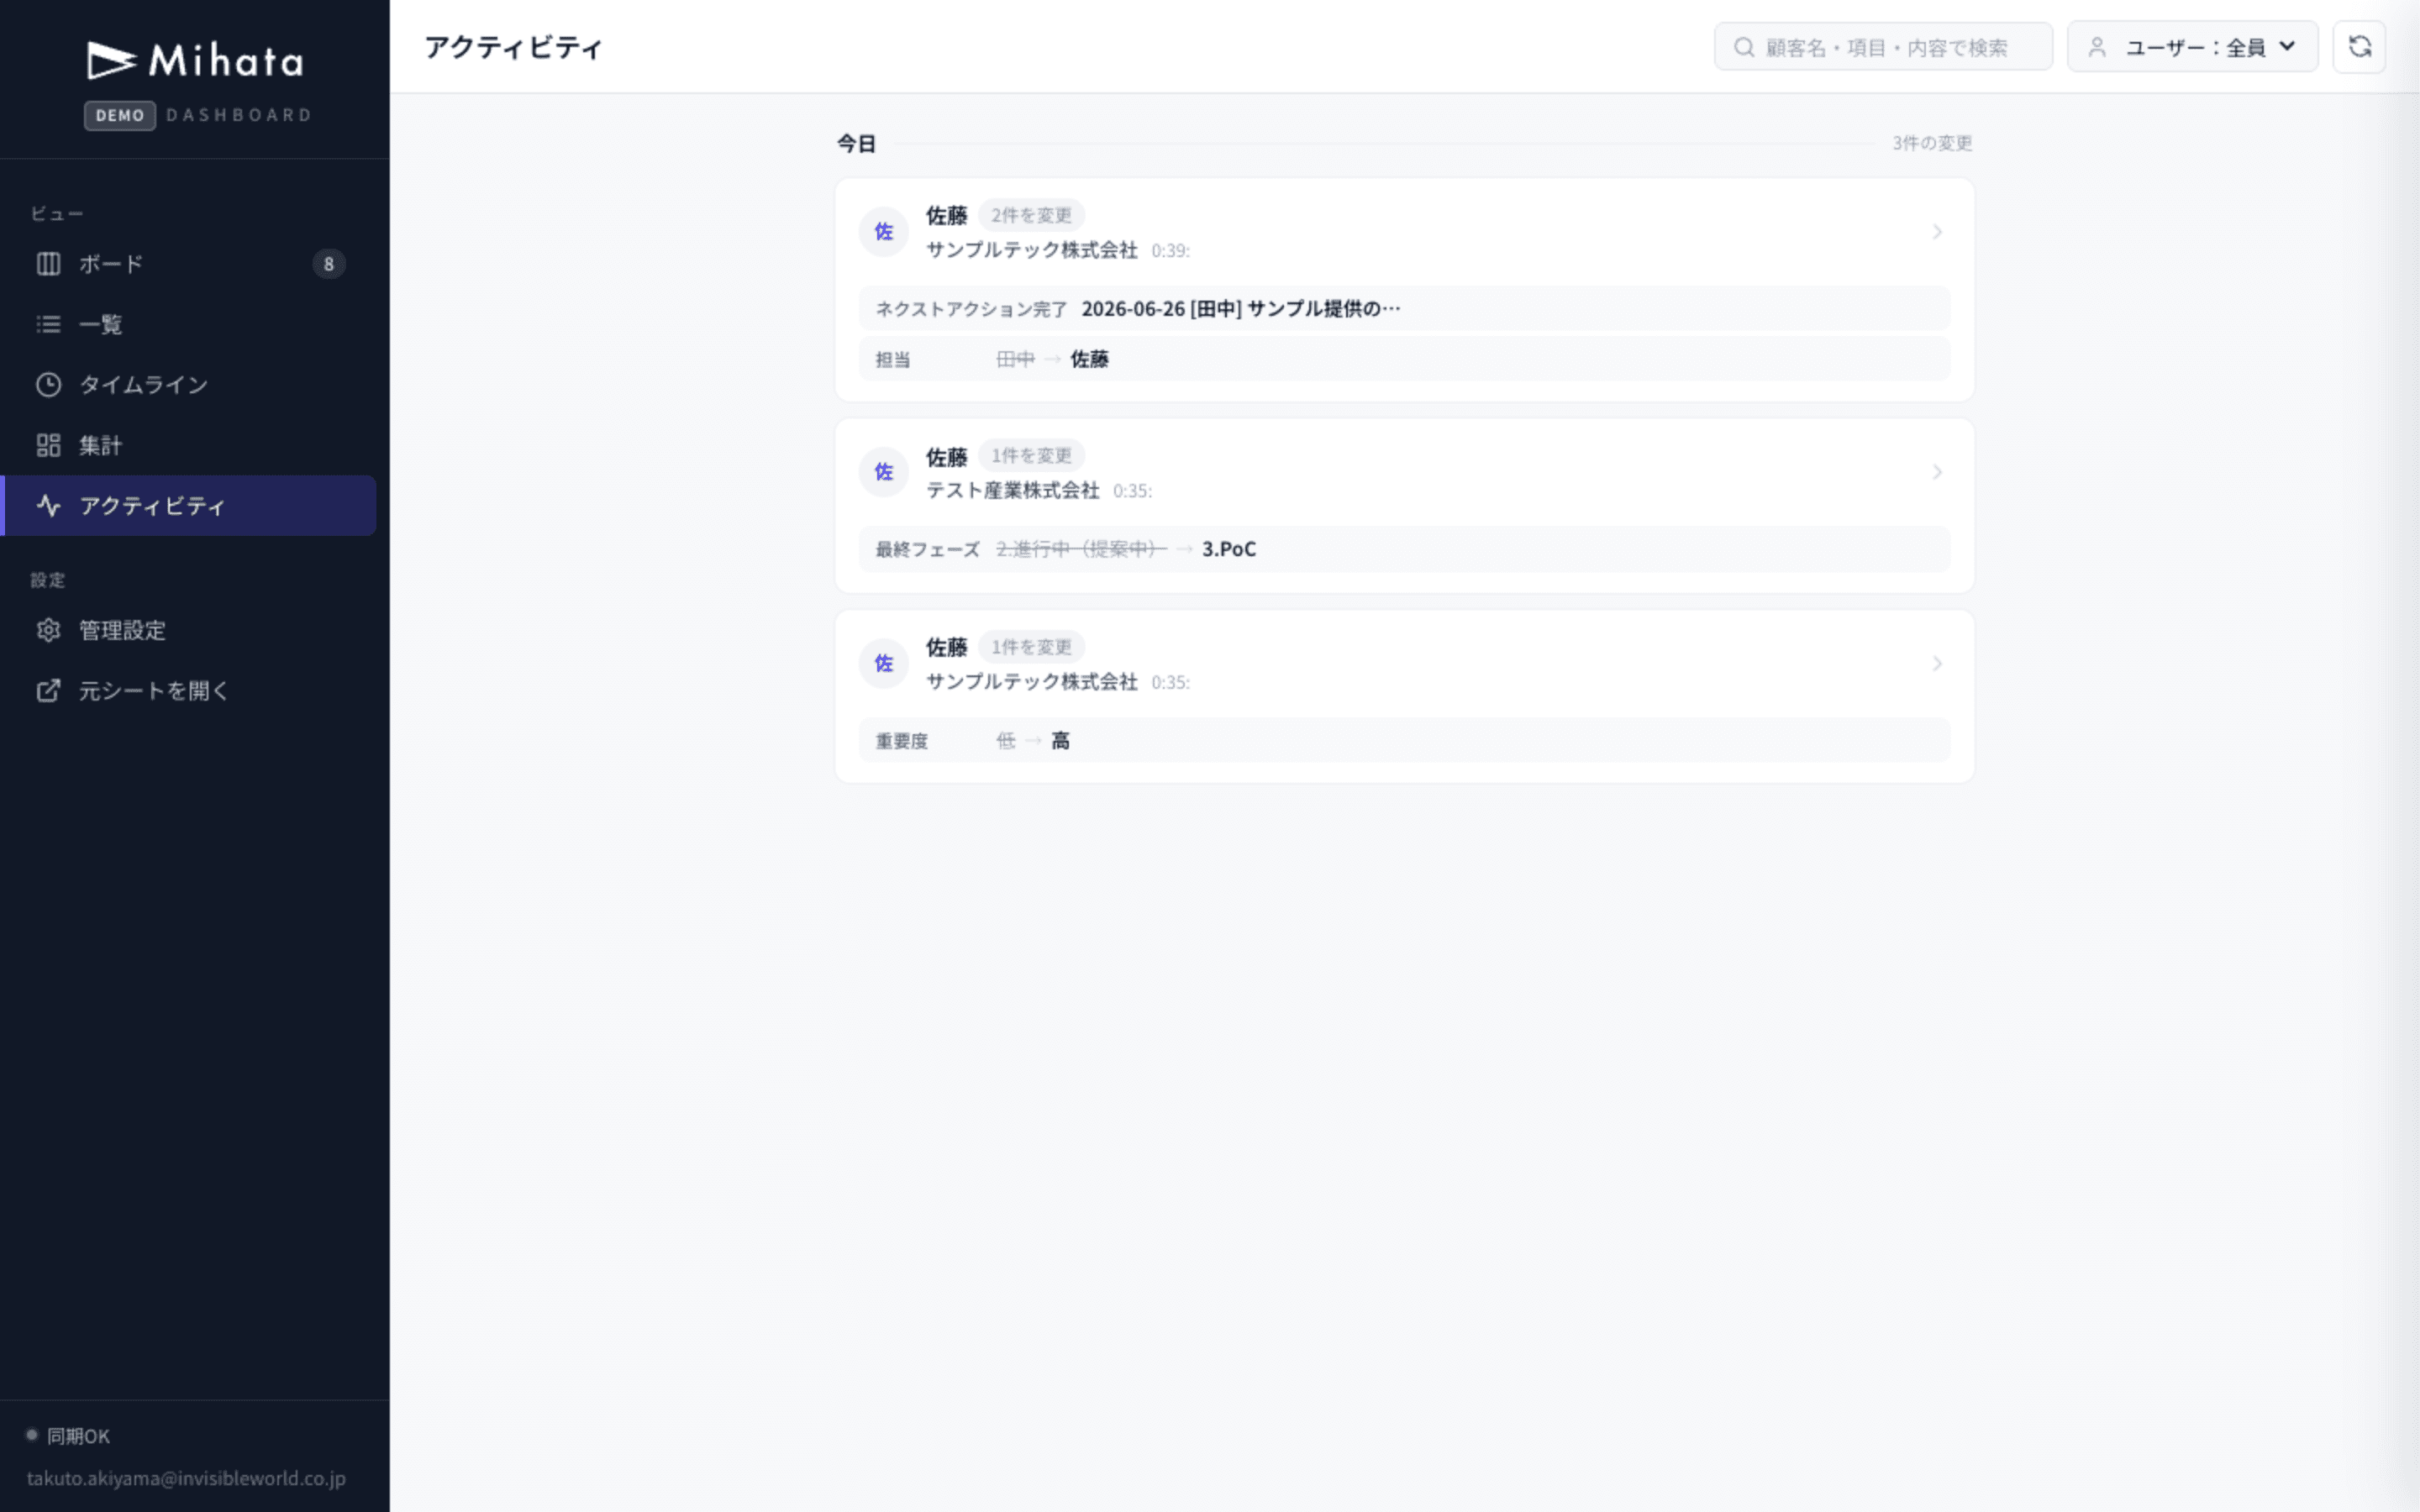Viewport: 2420px width, 1512px height.
Task: Click the magnifier search icon
Action: click(x=1744, y=47)
